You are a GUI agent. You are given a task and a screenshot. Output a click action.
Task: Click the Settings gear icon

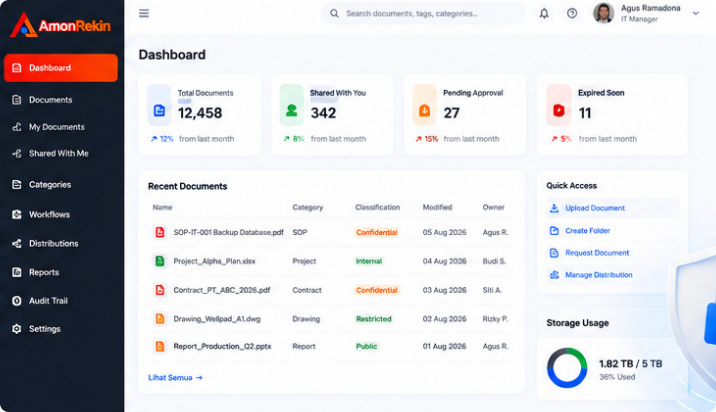[x=17, y=329]
